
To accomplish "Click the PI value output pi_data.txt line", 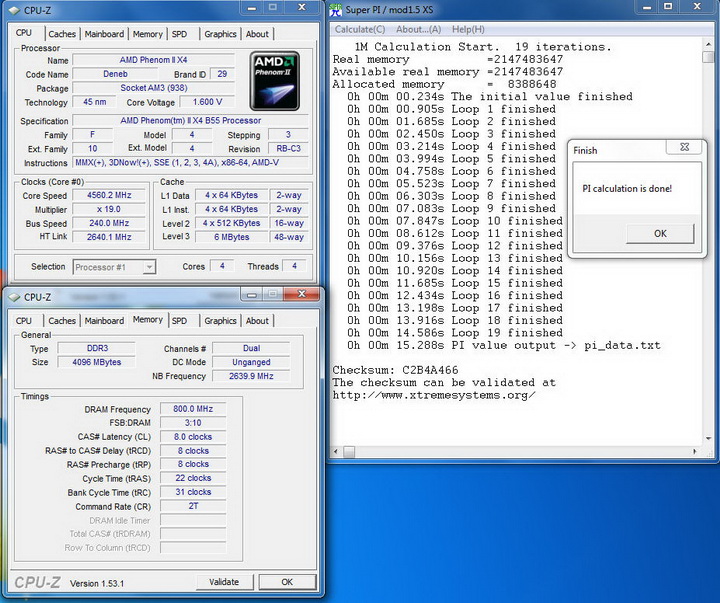I will (504, 345).
